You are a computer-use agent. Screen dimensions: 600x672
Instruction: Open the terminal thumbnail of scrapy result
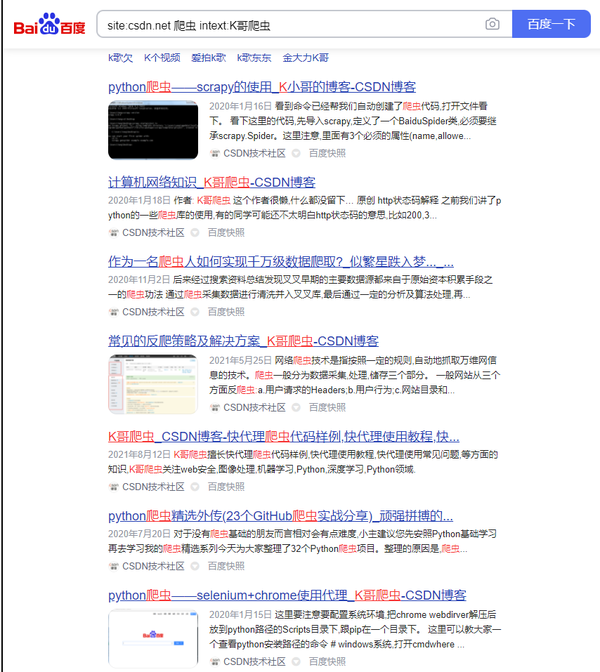(x=153, y=130)
